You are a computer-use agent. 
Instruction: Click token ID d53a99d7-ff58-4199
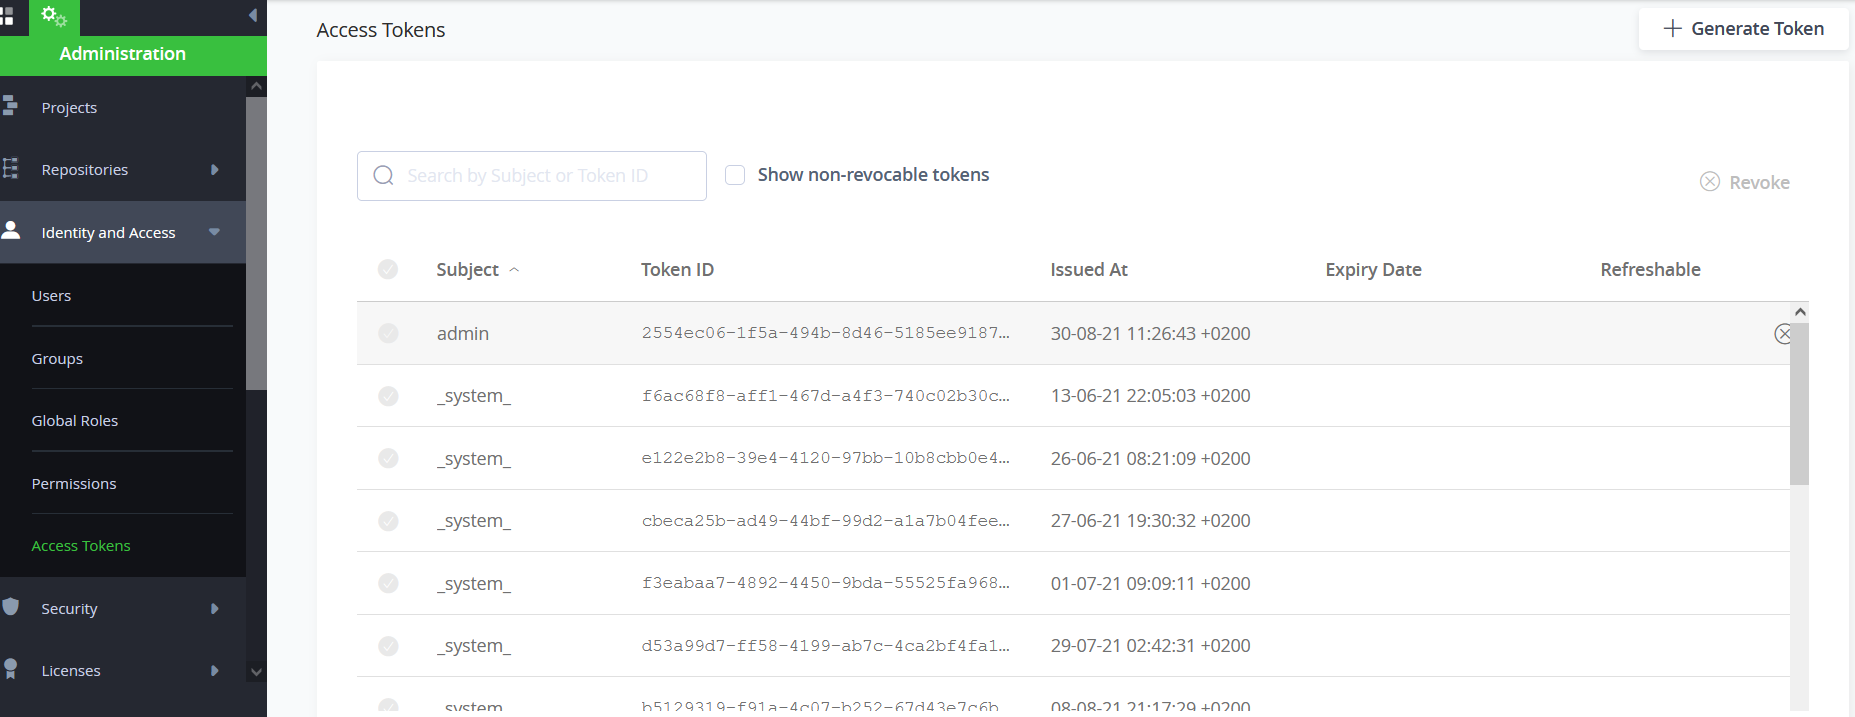[825, 646]
